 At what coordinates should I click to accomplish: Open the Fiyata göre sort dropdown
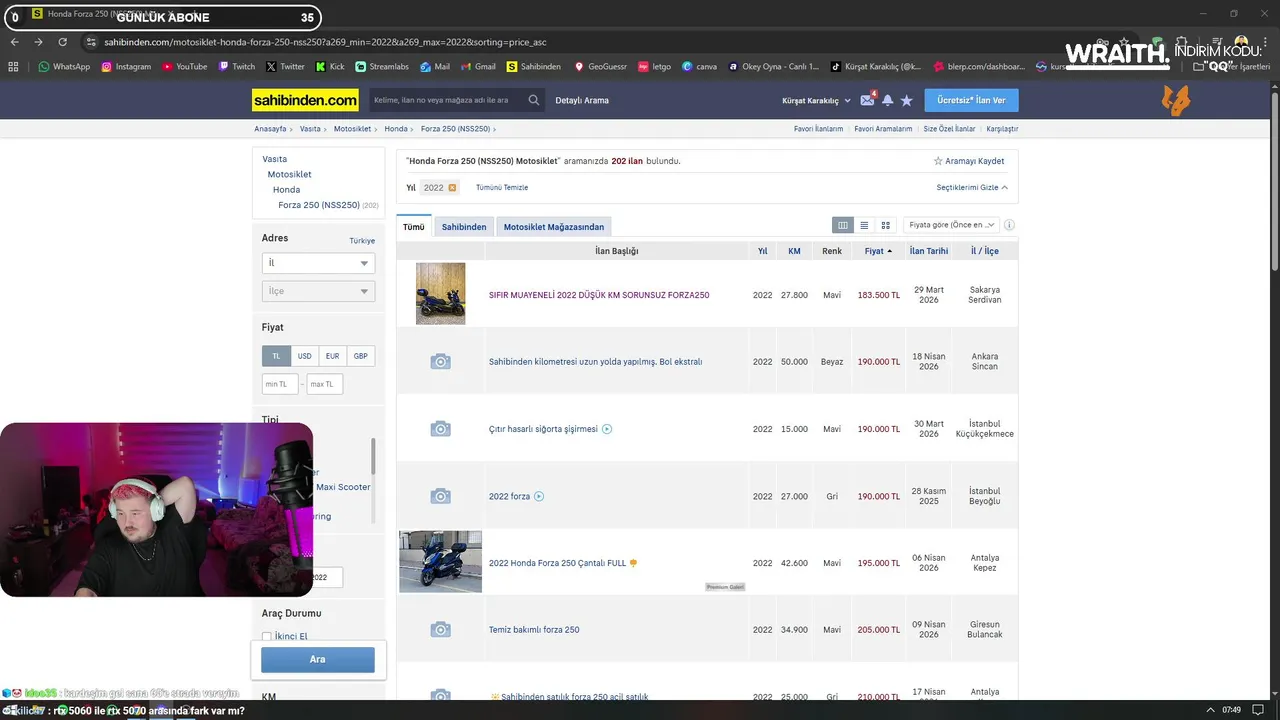point(951,225)
